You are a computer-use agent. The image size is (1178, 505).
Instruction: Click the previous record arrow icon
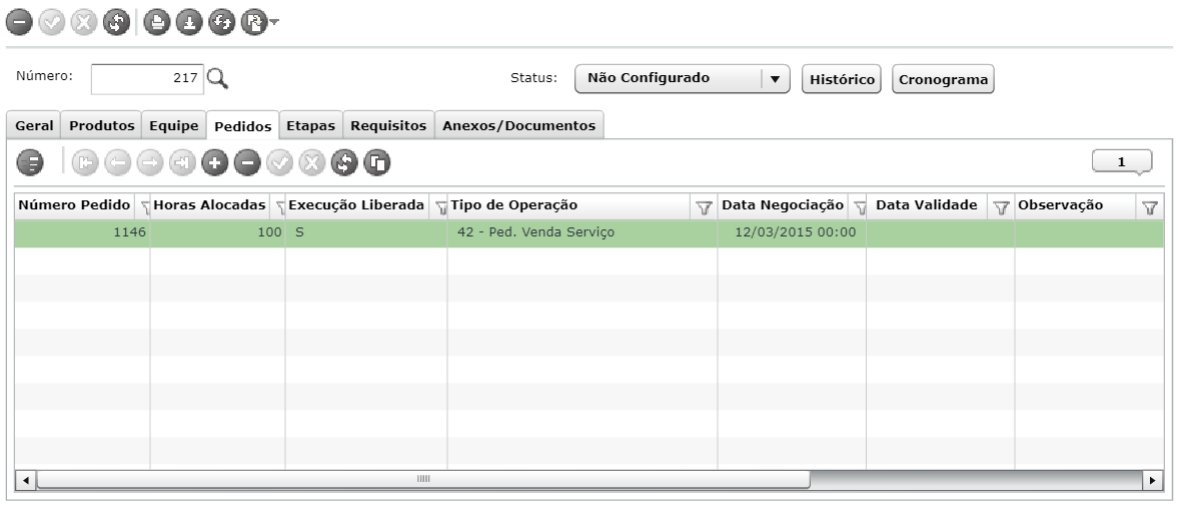pyautogui.click(x=117, y=163)
